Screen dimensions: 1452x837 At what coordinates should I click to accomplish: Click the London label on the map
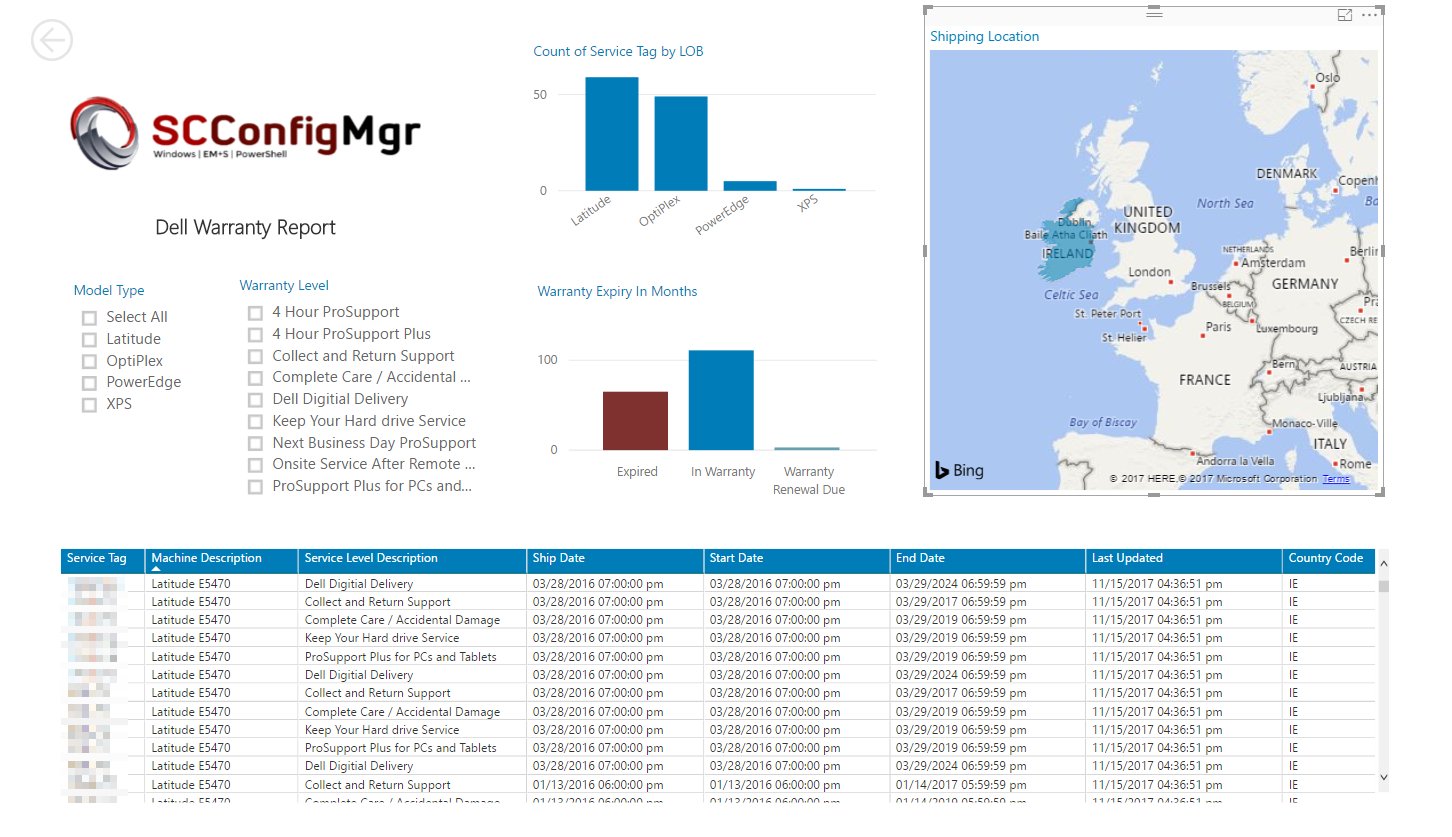(x=1149, y=272)
